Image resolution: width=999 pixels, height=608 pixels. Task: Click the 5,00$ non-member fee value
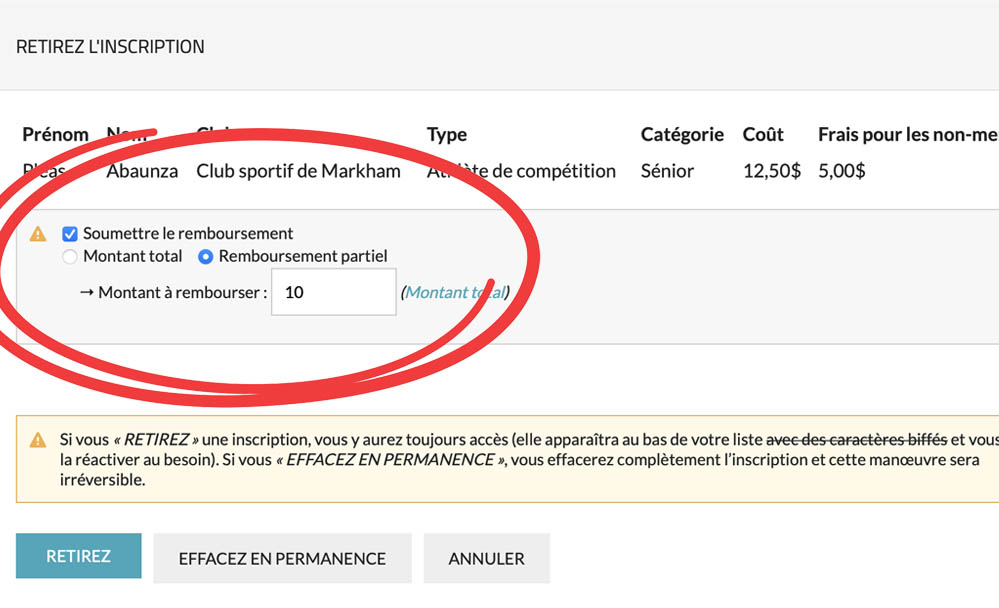[841, 171]
